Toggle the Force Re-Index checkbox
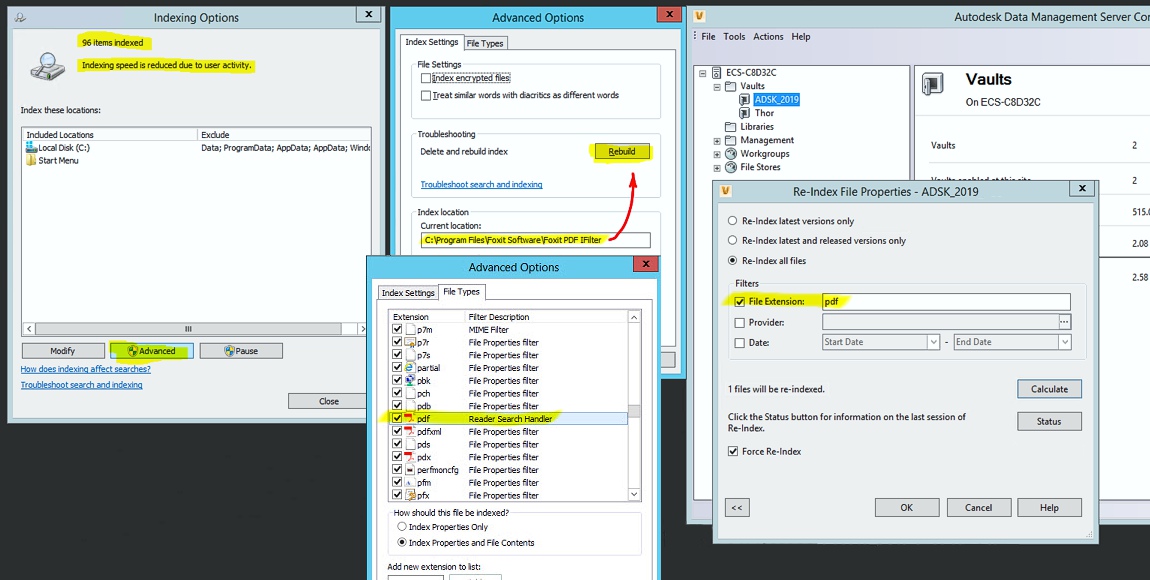The image size is (1150, 580). [733, 452]
